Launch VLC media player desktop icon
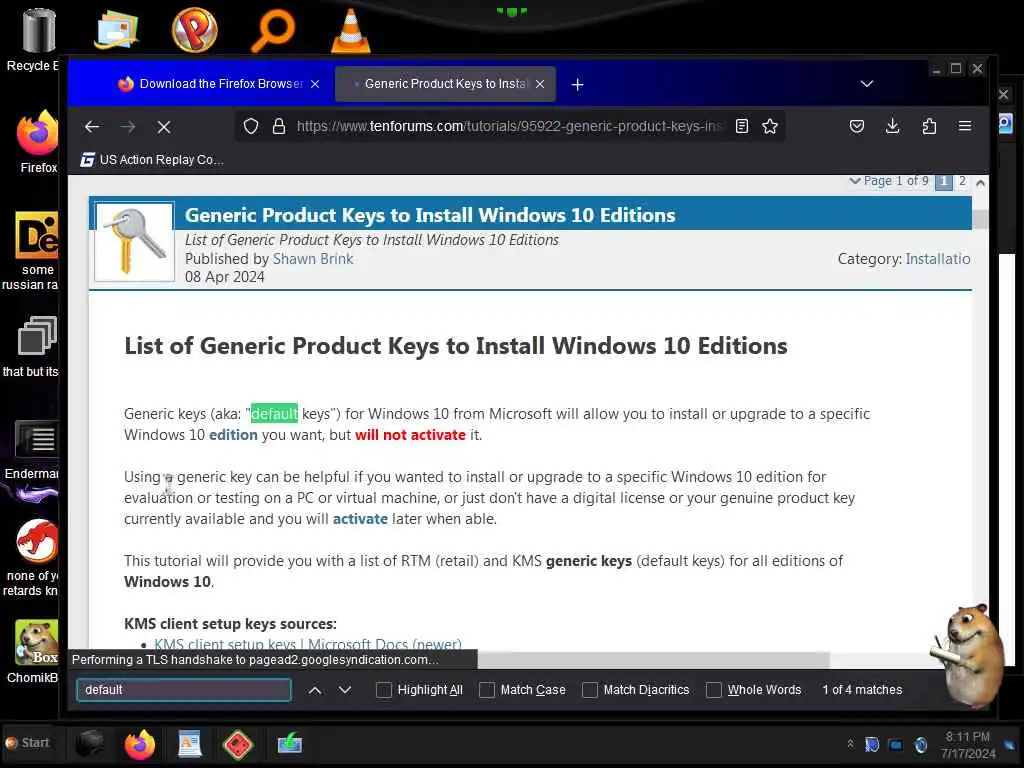This screenshot has width=1024, height=768. (x=351, y=31)
